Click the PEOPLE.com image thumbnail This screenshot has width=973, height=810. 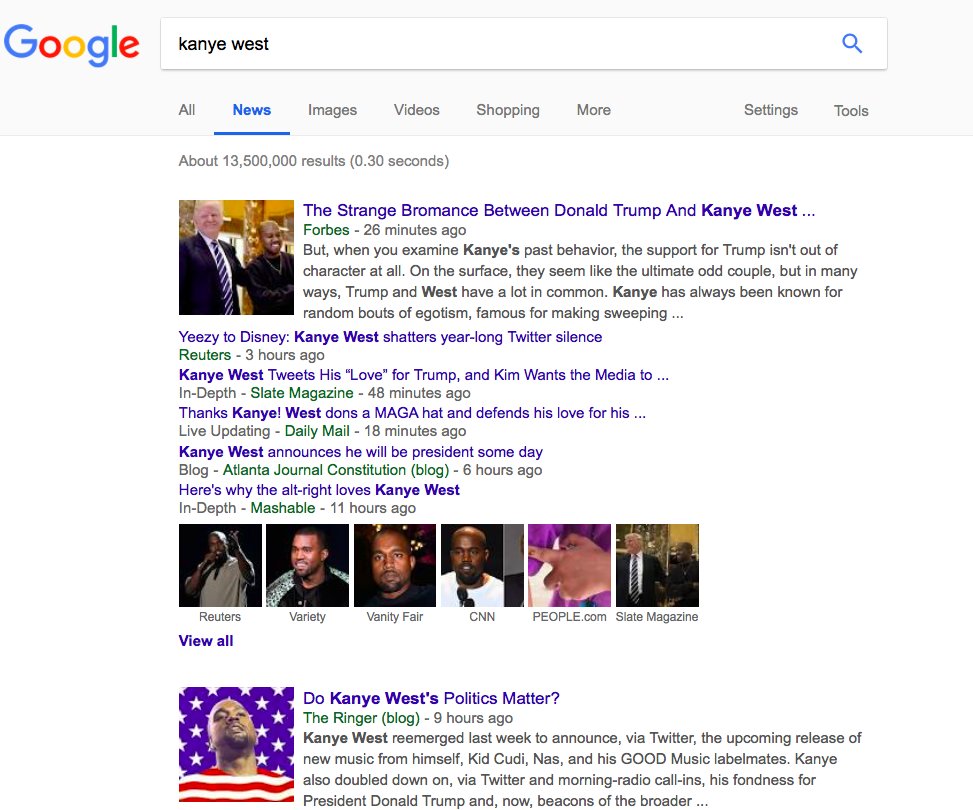(x=569, y=565)
